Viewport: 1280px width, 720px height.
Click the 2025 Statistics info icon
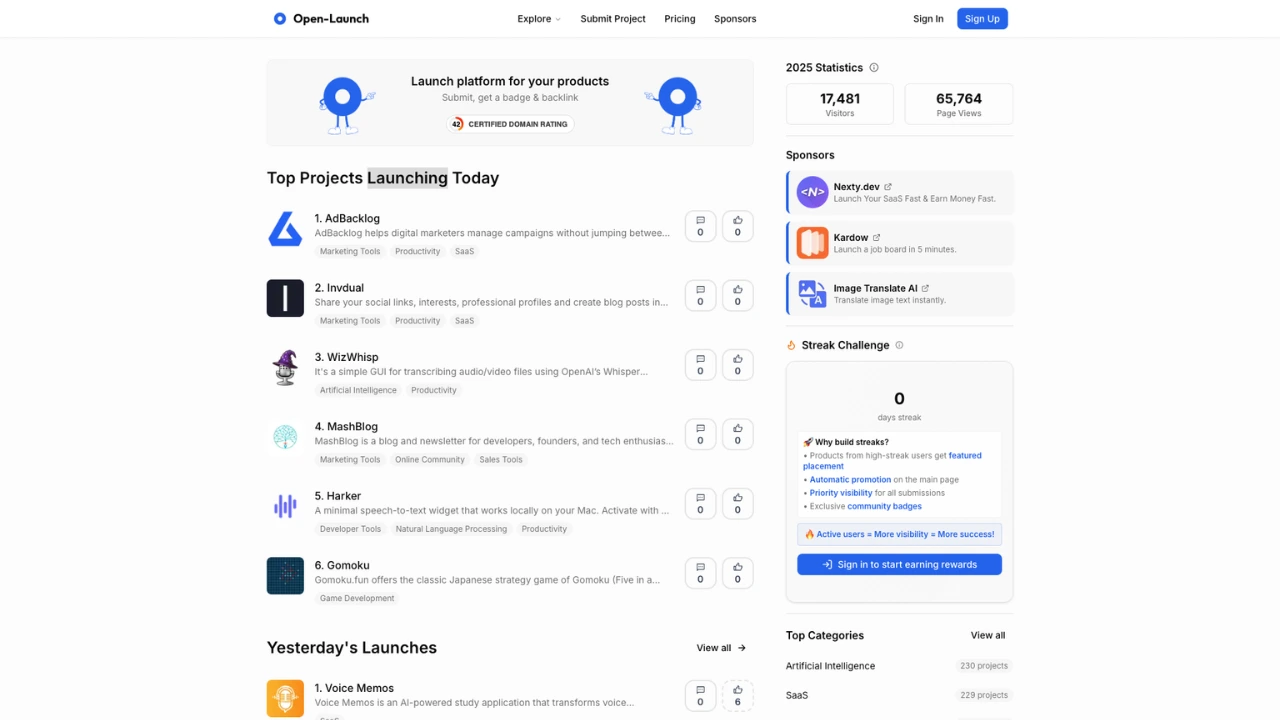874,68
